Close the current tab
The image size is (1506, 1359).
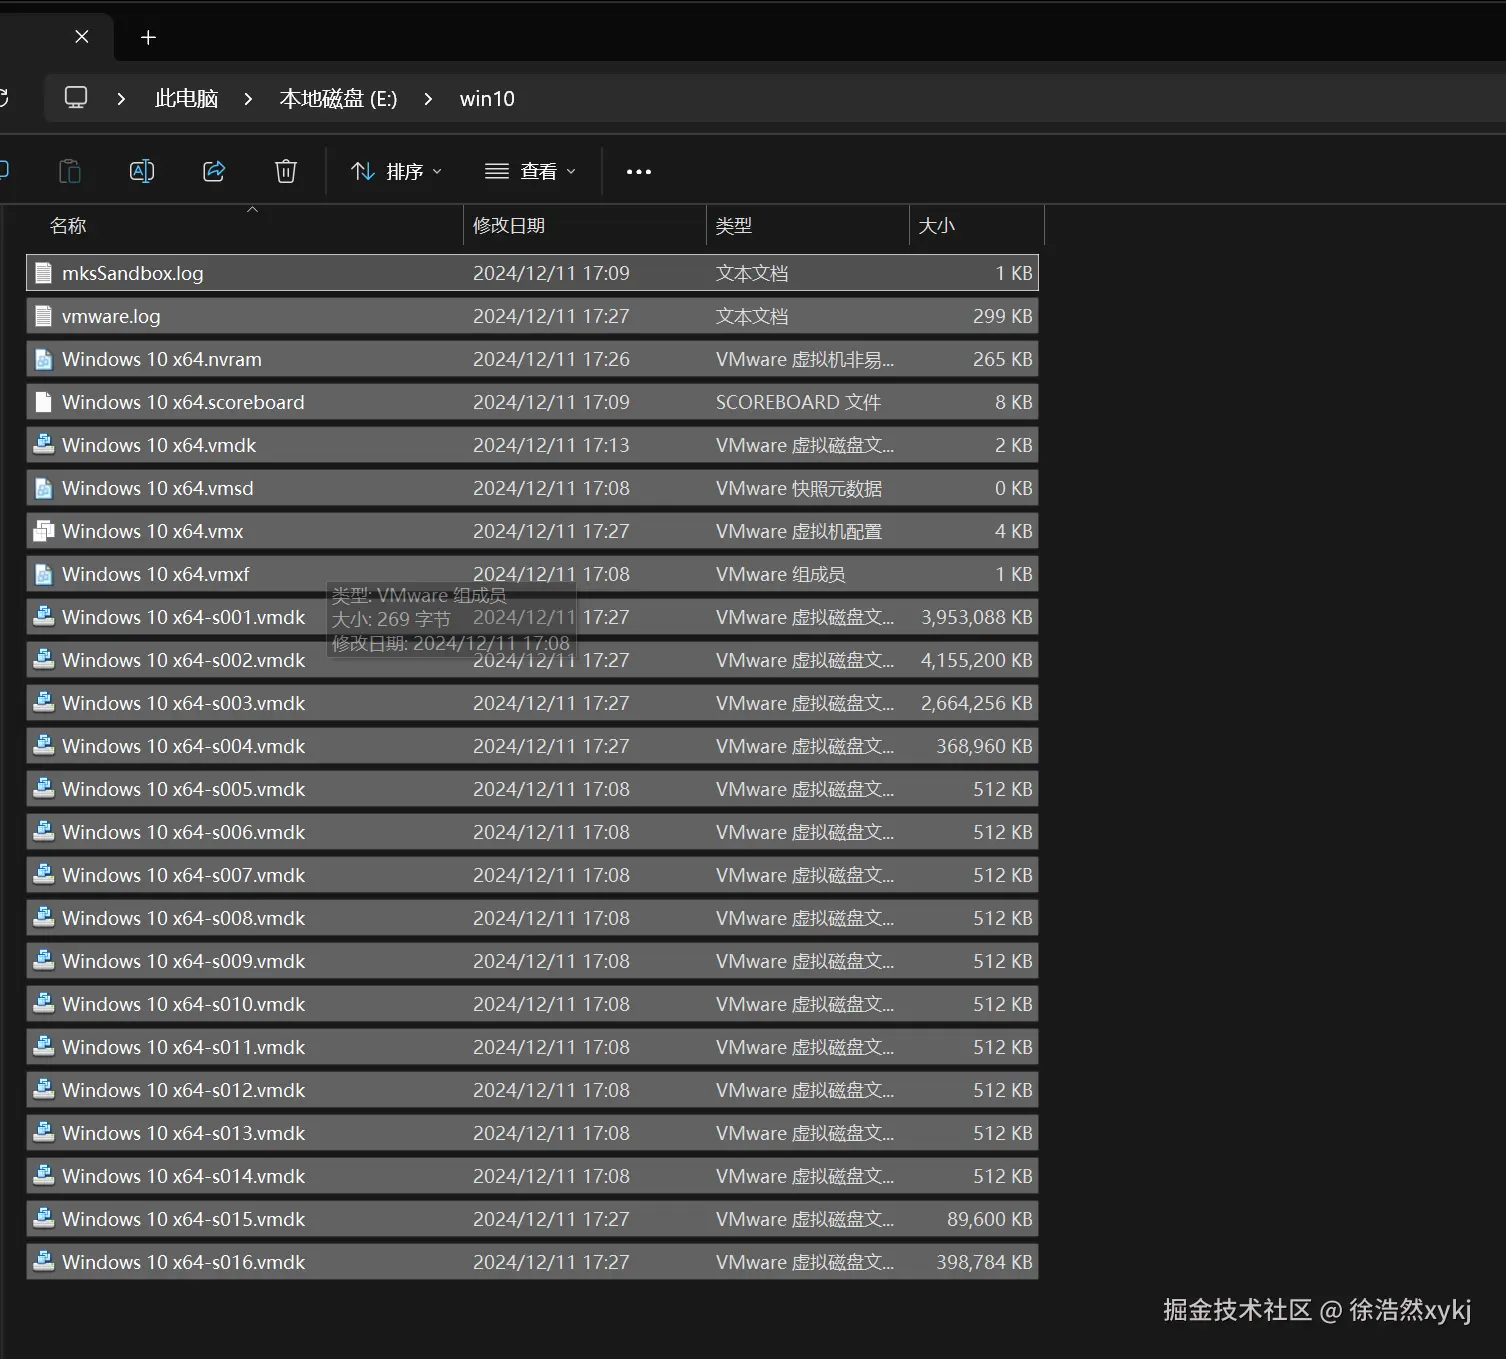[82, 36]
